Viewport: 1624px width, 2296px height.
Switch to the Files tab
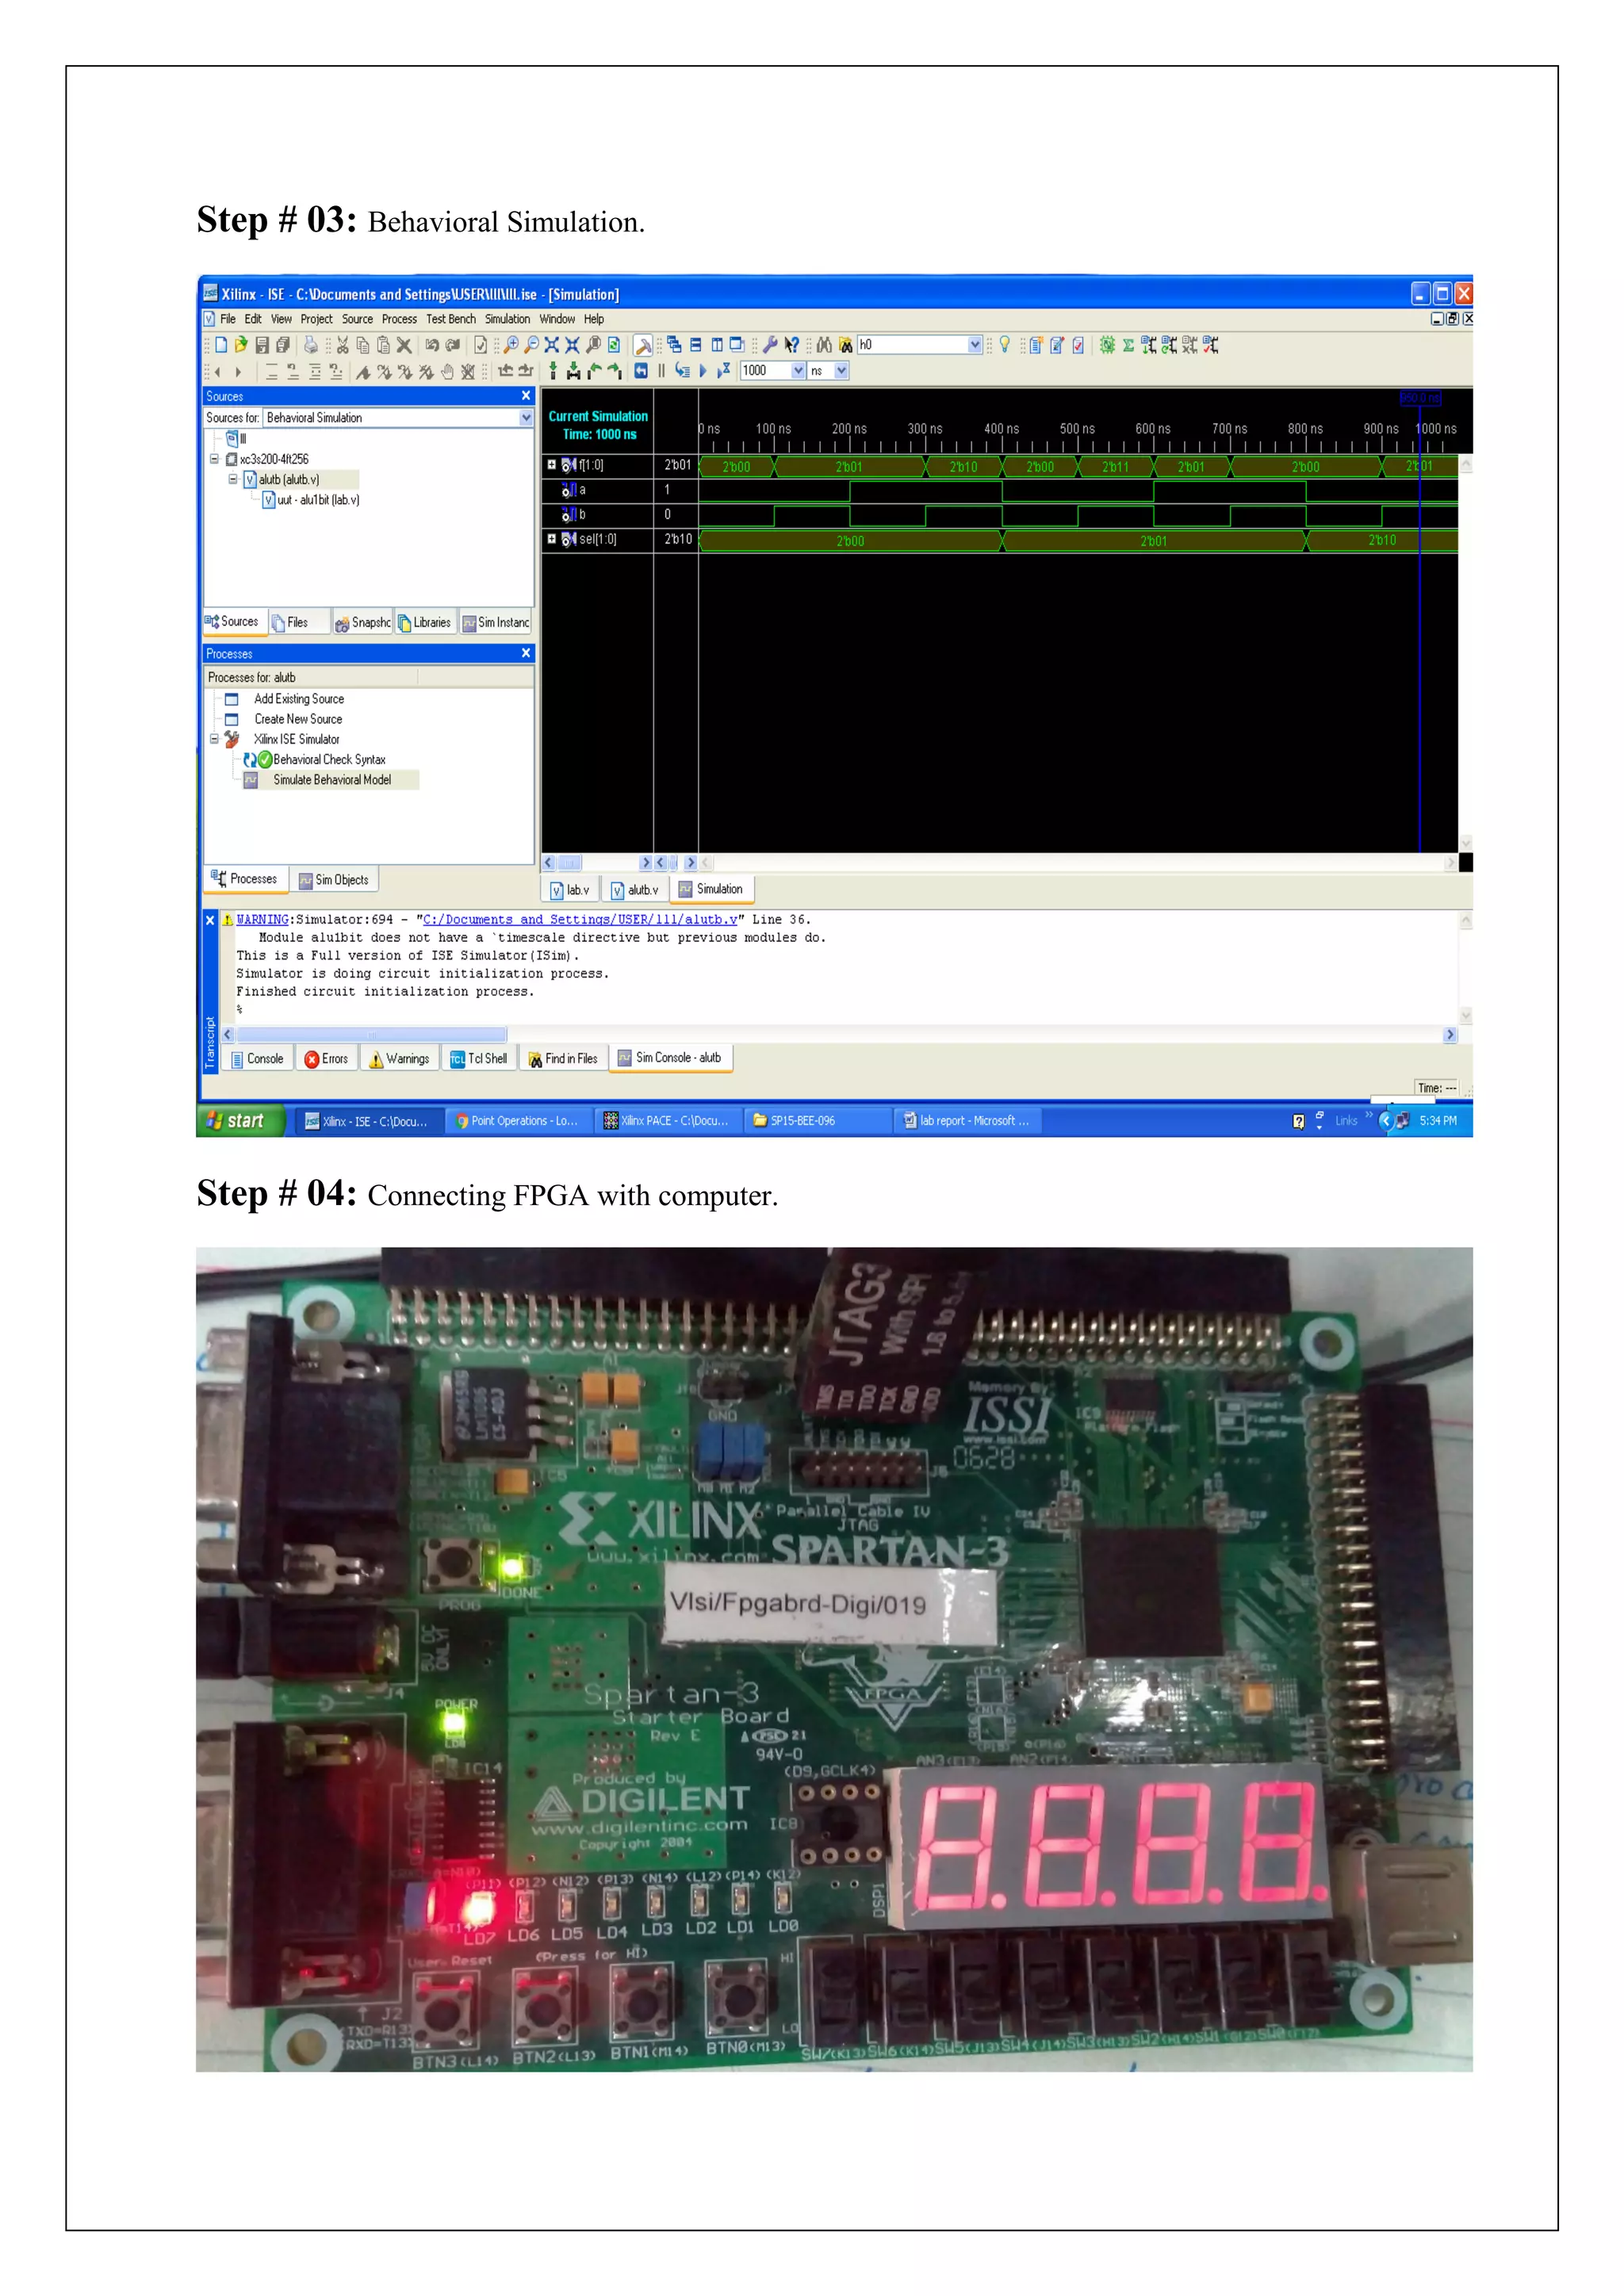coord(300,622)
